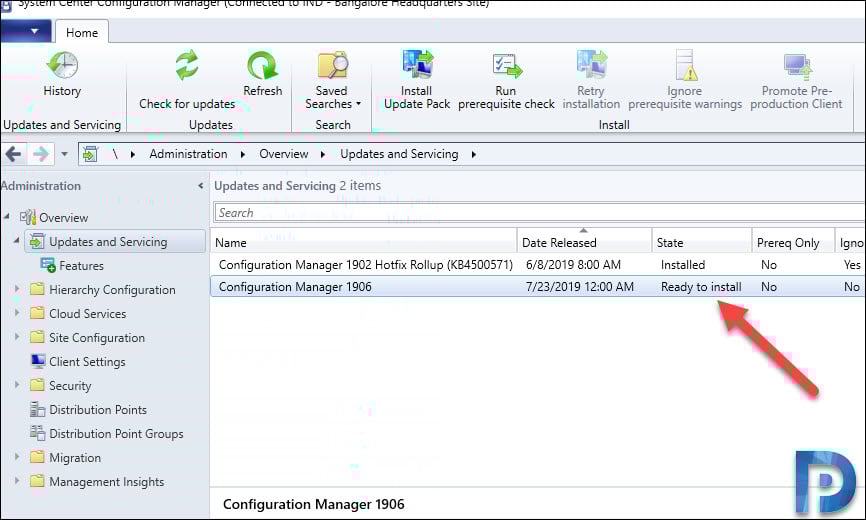Click the Features node icon
Image resolution: width=866 pixels, height=520 pixels.
(x=48, y=265)
